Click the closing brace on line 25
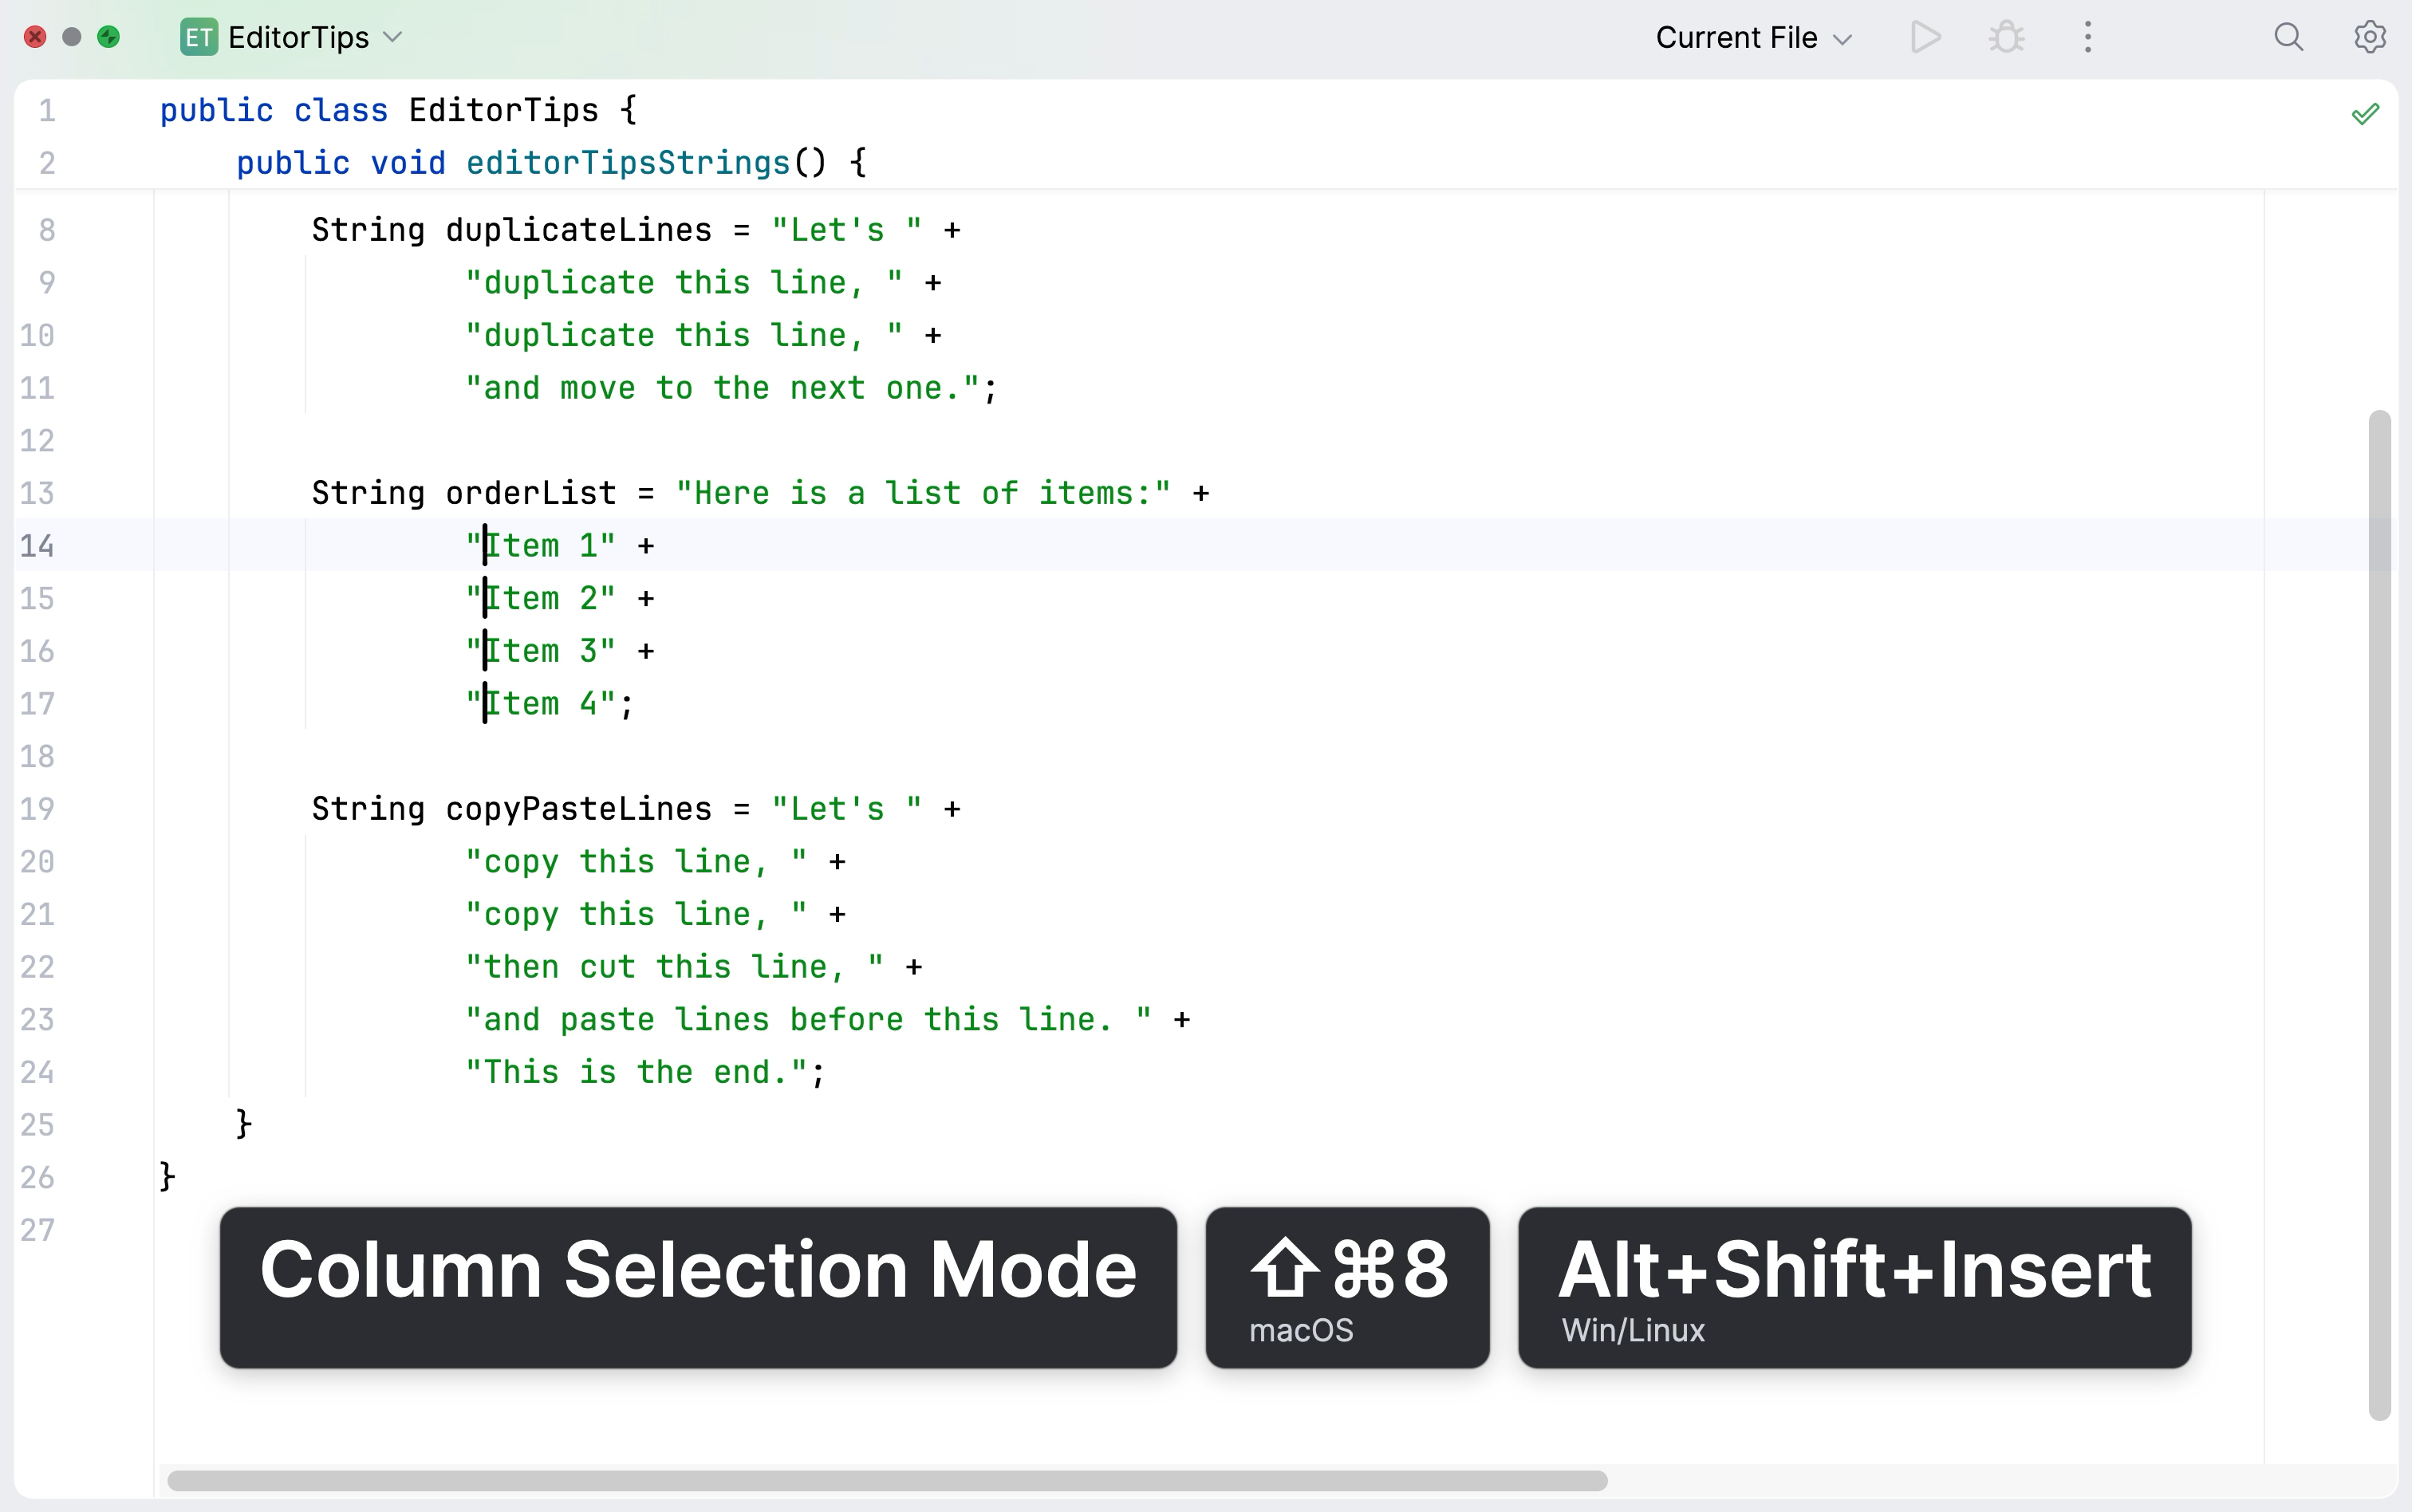This screenshot has height=1512, width=2412. click(244, 1124)
